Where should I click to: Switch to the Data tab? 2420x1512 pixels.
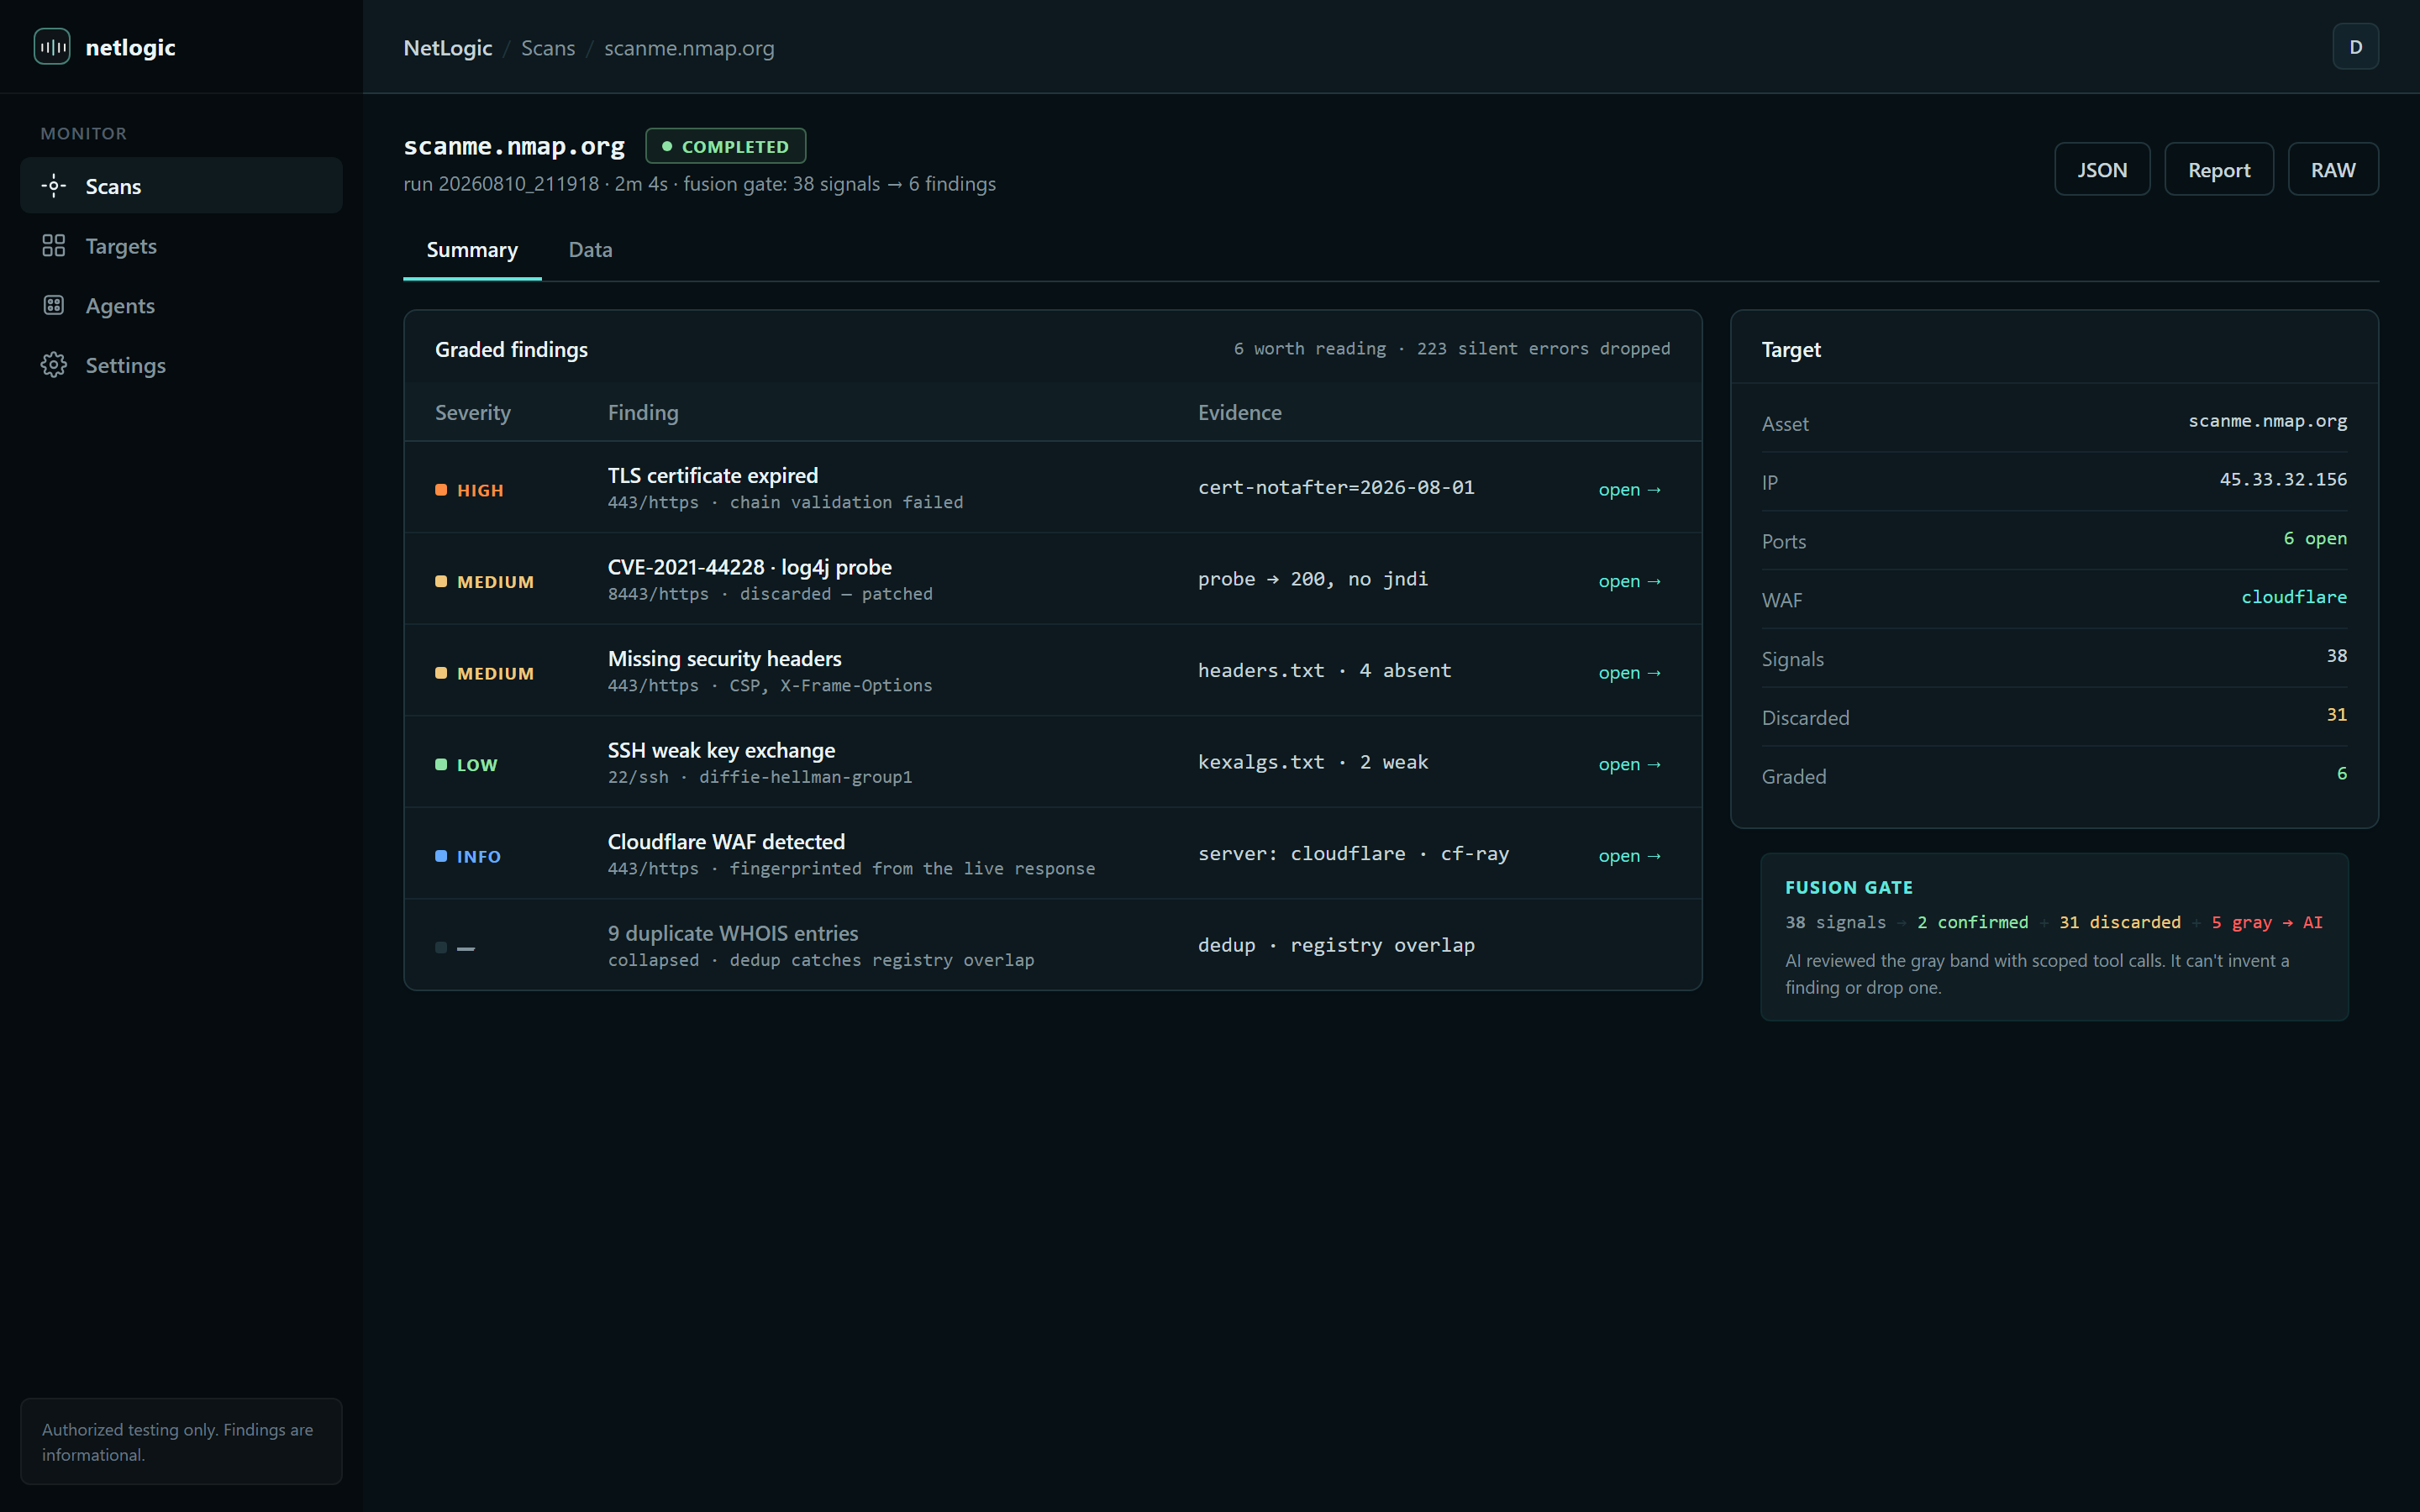tap(590, 250)
